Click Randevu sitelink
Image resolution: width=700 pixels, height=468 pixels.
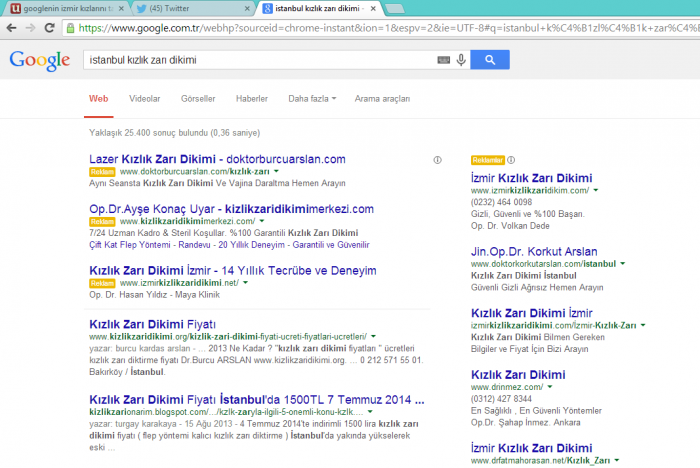pyautogui.click(x=194, y=245)
